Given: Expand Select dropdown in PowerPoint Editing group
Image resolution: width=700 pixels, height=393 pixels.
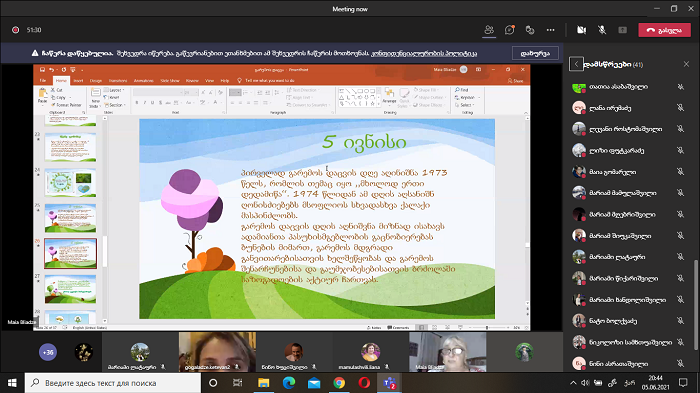Looking at the screenshot, I should click(x=465, y=105).
